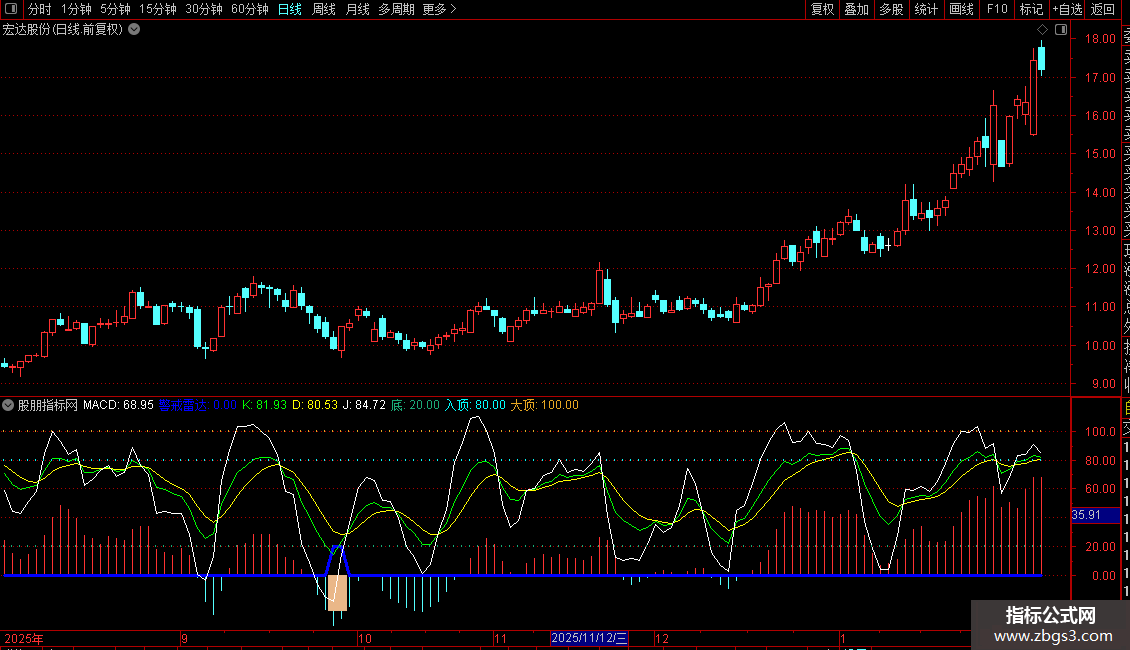1130x650 pixels.
Task: Expand the 股朋指标网 indicator dropdown arrow
Action: [x=9, y=405]
